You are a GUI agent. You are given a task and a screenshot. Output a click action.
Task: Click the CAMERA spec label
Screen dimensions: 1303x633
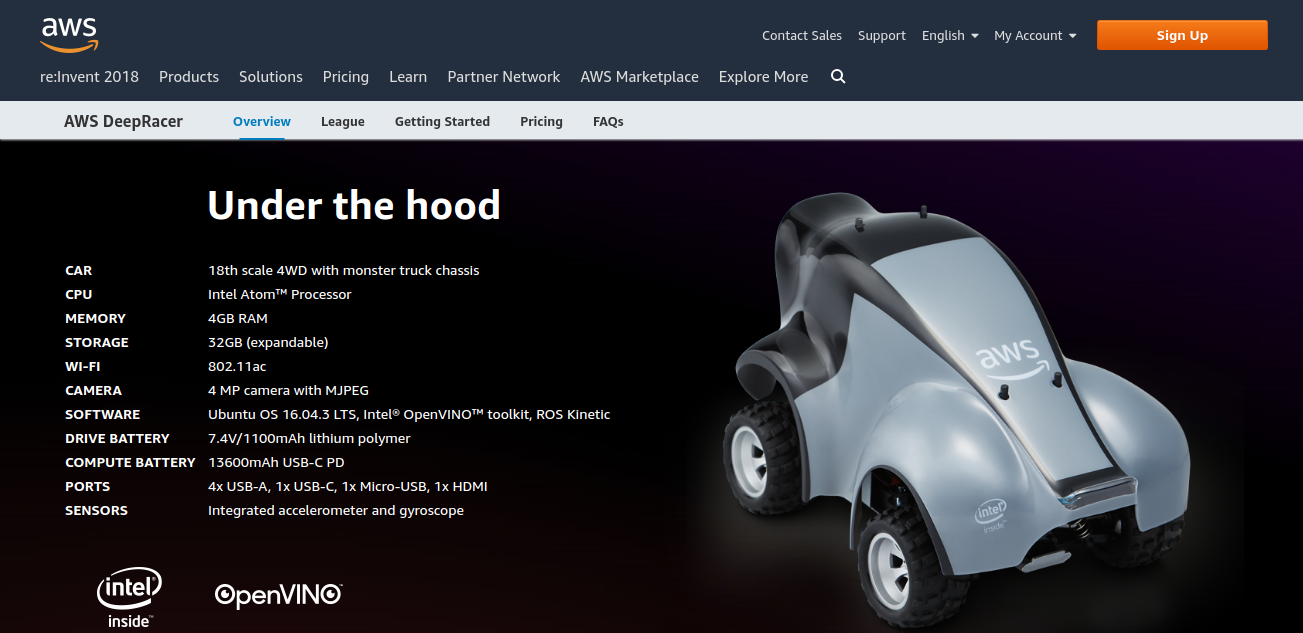(x=94, y=390)
